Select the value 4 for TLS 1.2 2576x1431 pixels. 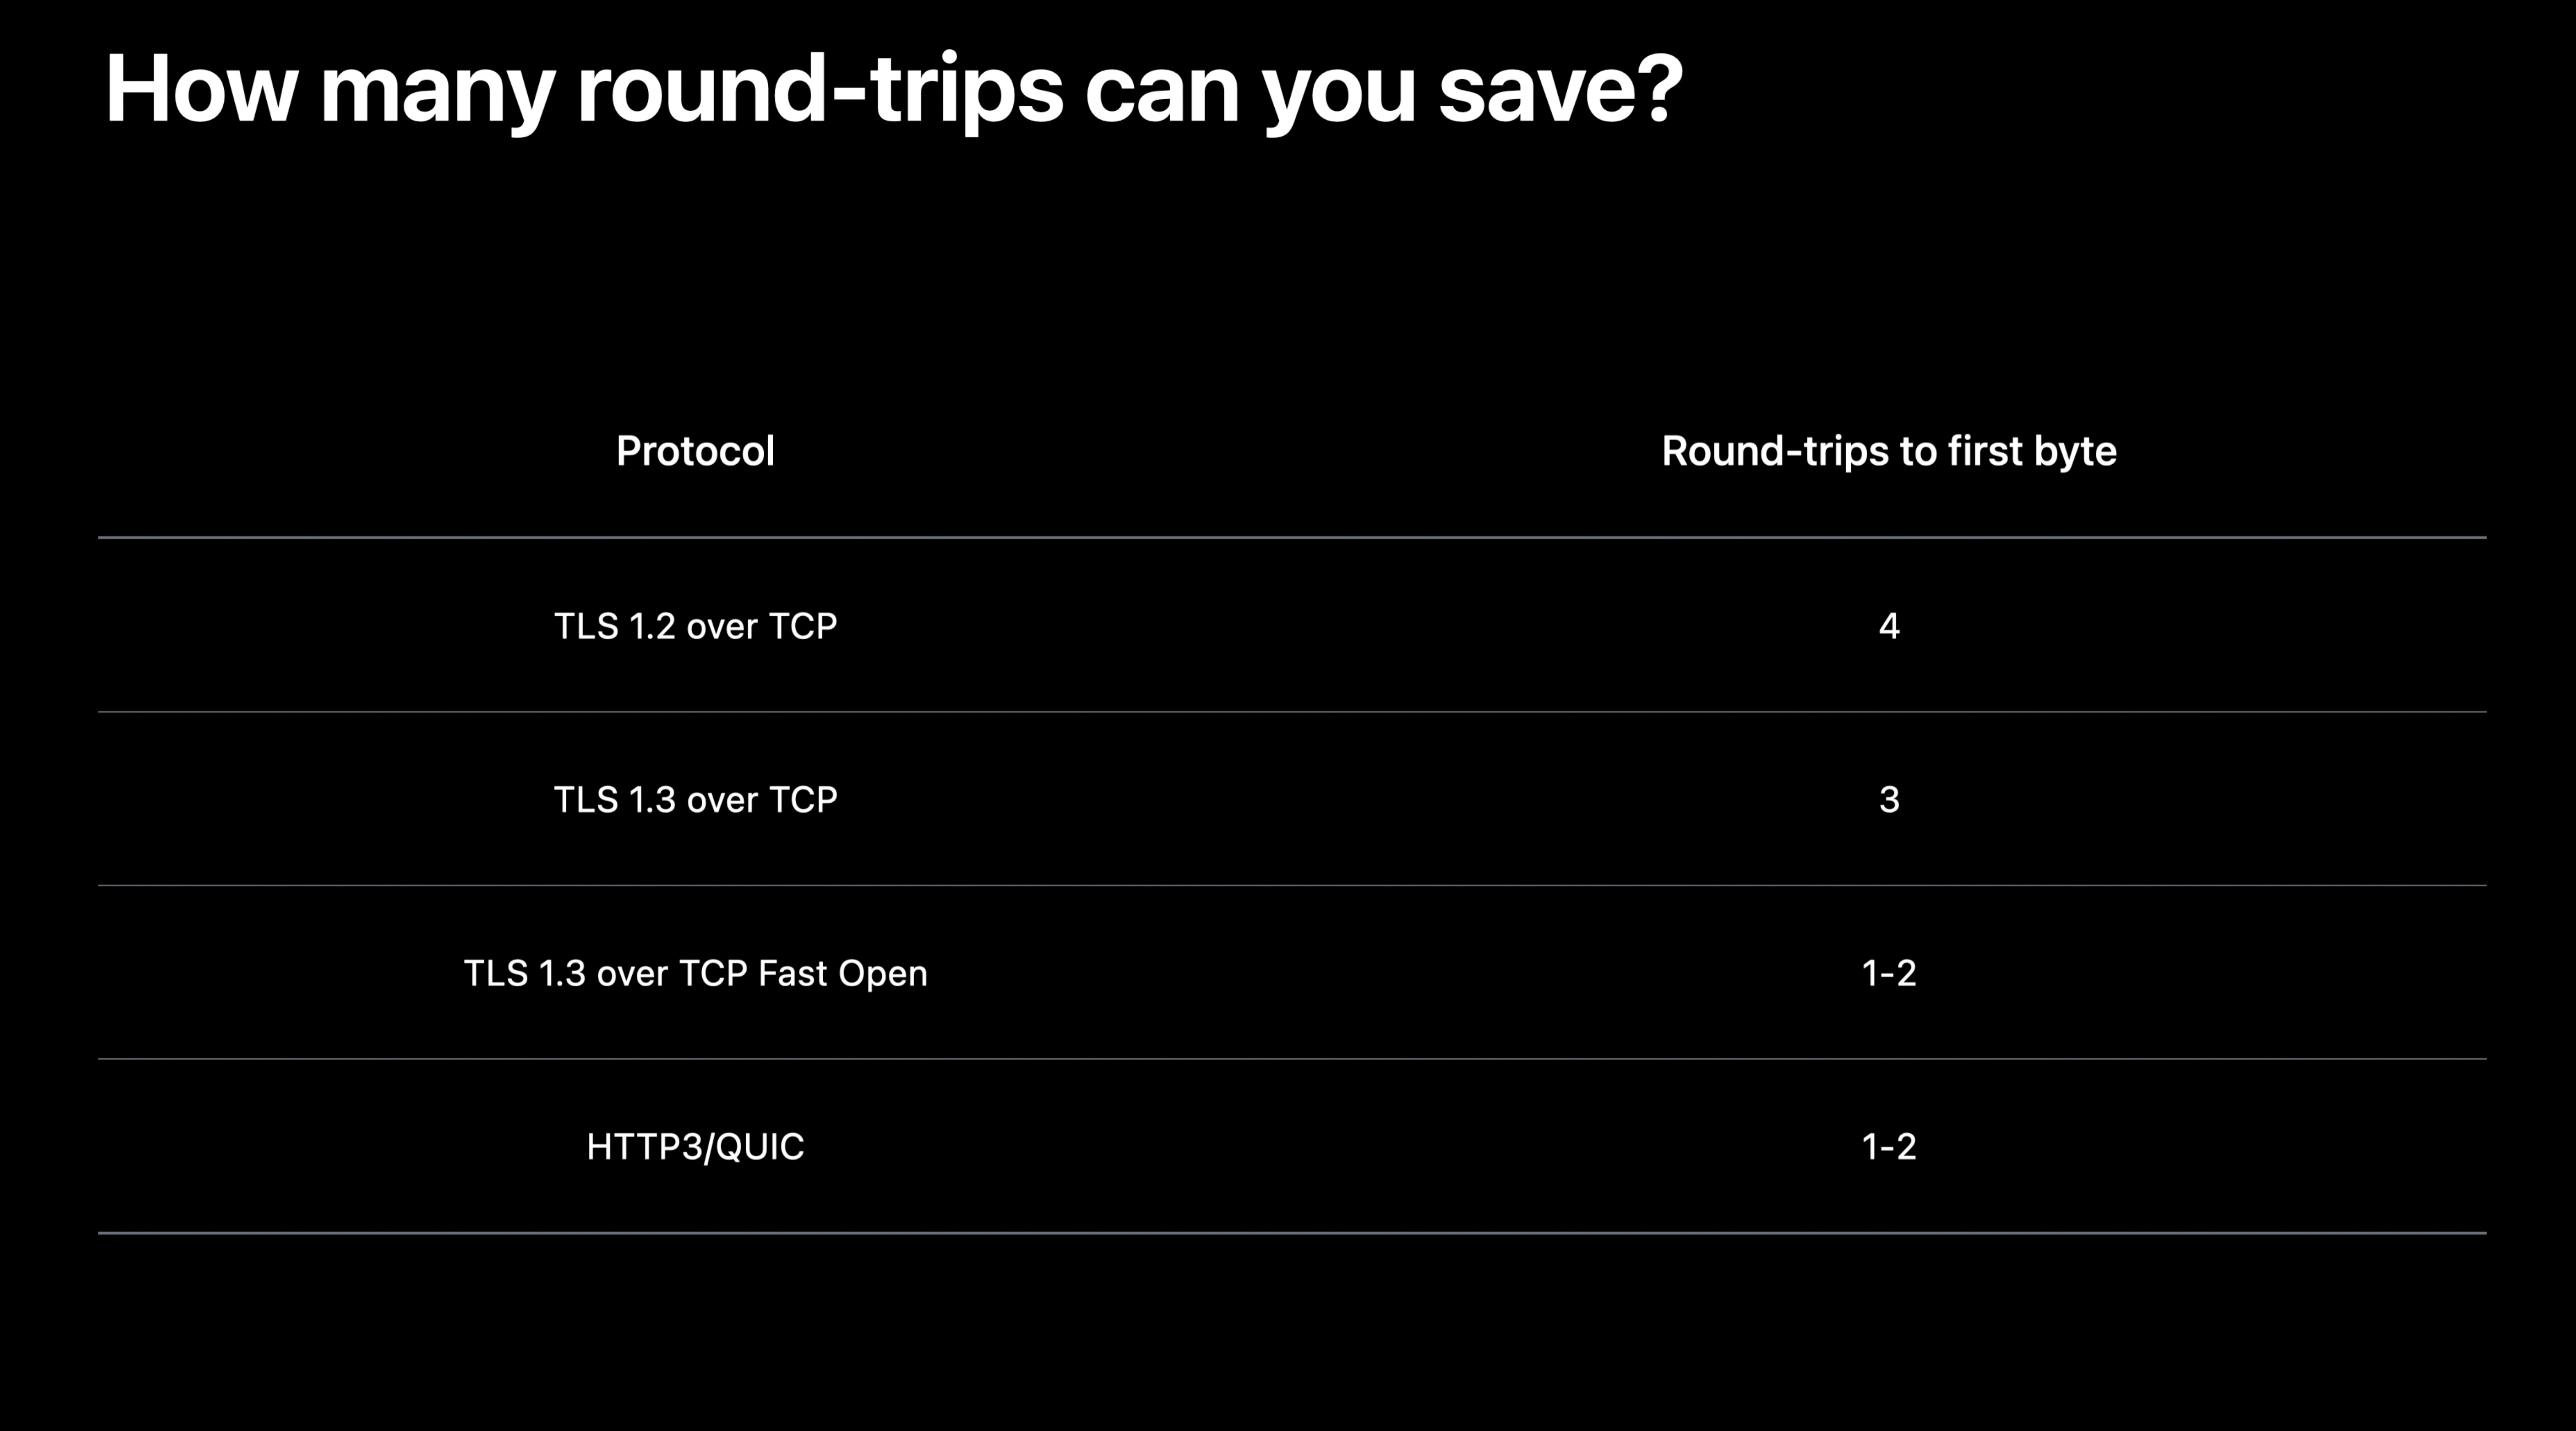tap(1889, 626)
